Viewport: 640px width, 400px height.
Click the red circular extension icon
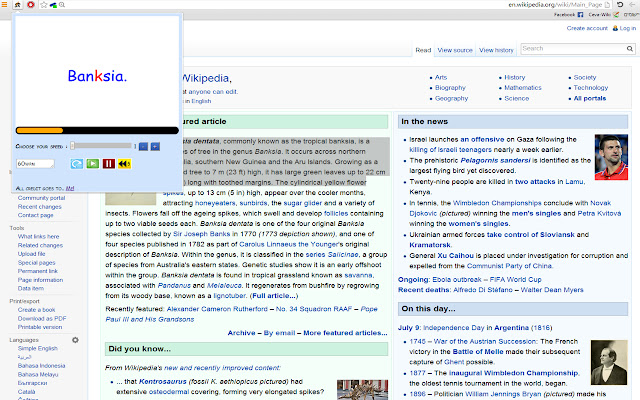coord(31,4)
